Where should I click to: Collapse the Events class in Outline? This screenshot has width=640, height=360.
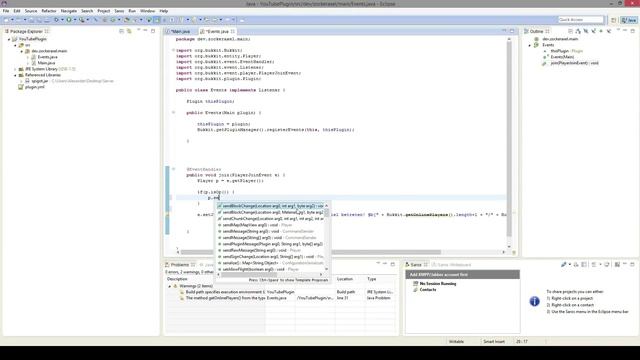click(x=530, y=45)
